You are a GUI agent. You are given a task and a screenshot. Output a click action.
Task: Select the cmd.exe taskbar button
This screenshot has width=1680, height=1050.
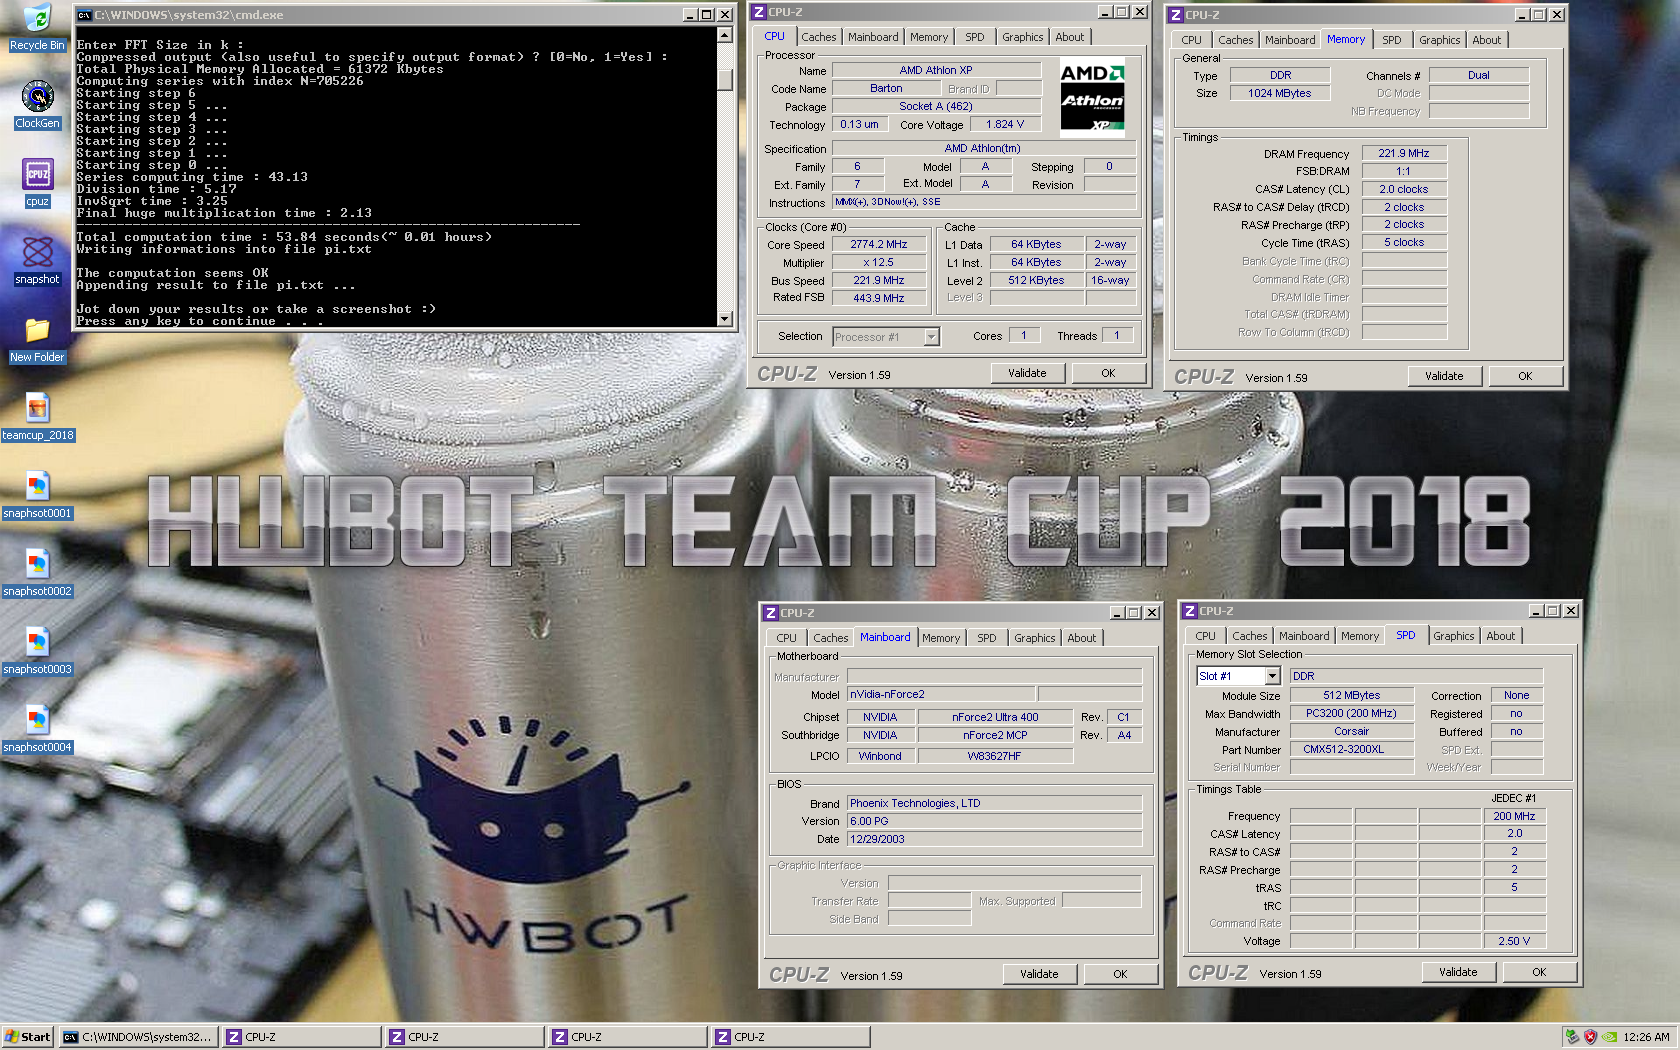139,1037
